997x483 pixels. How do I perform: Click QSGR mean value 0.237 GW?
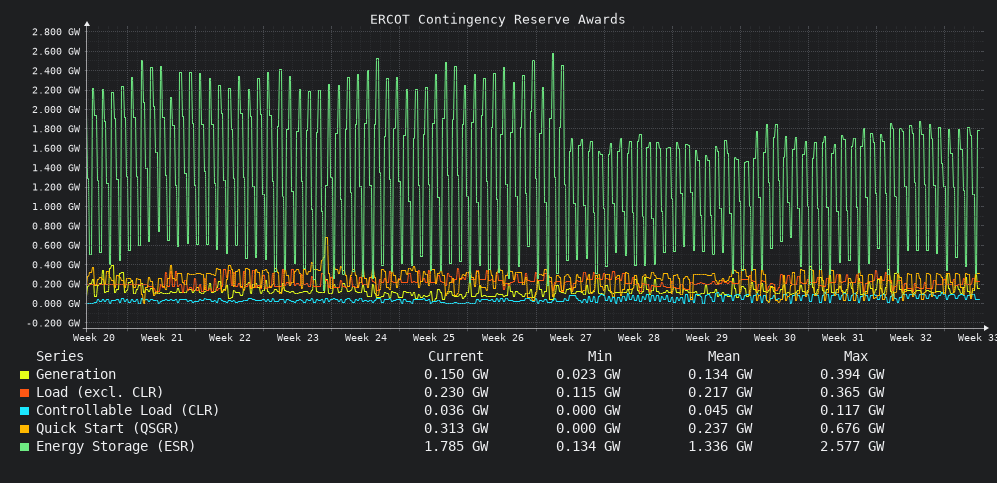(720, 428)
